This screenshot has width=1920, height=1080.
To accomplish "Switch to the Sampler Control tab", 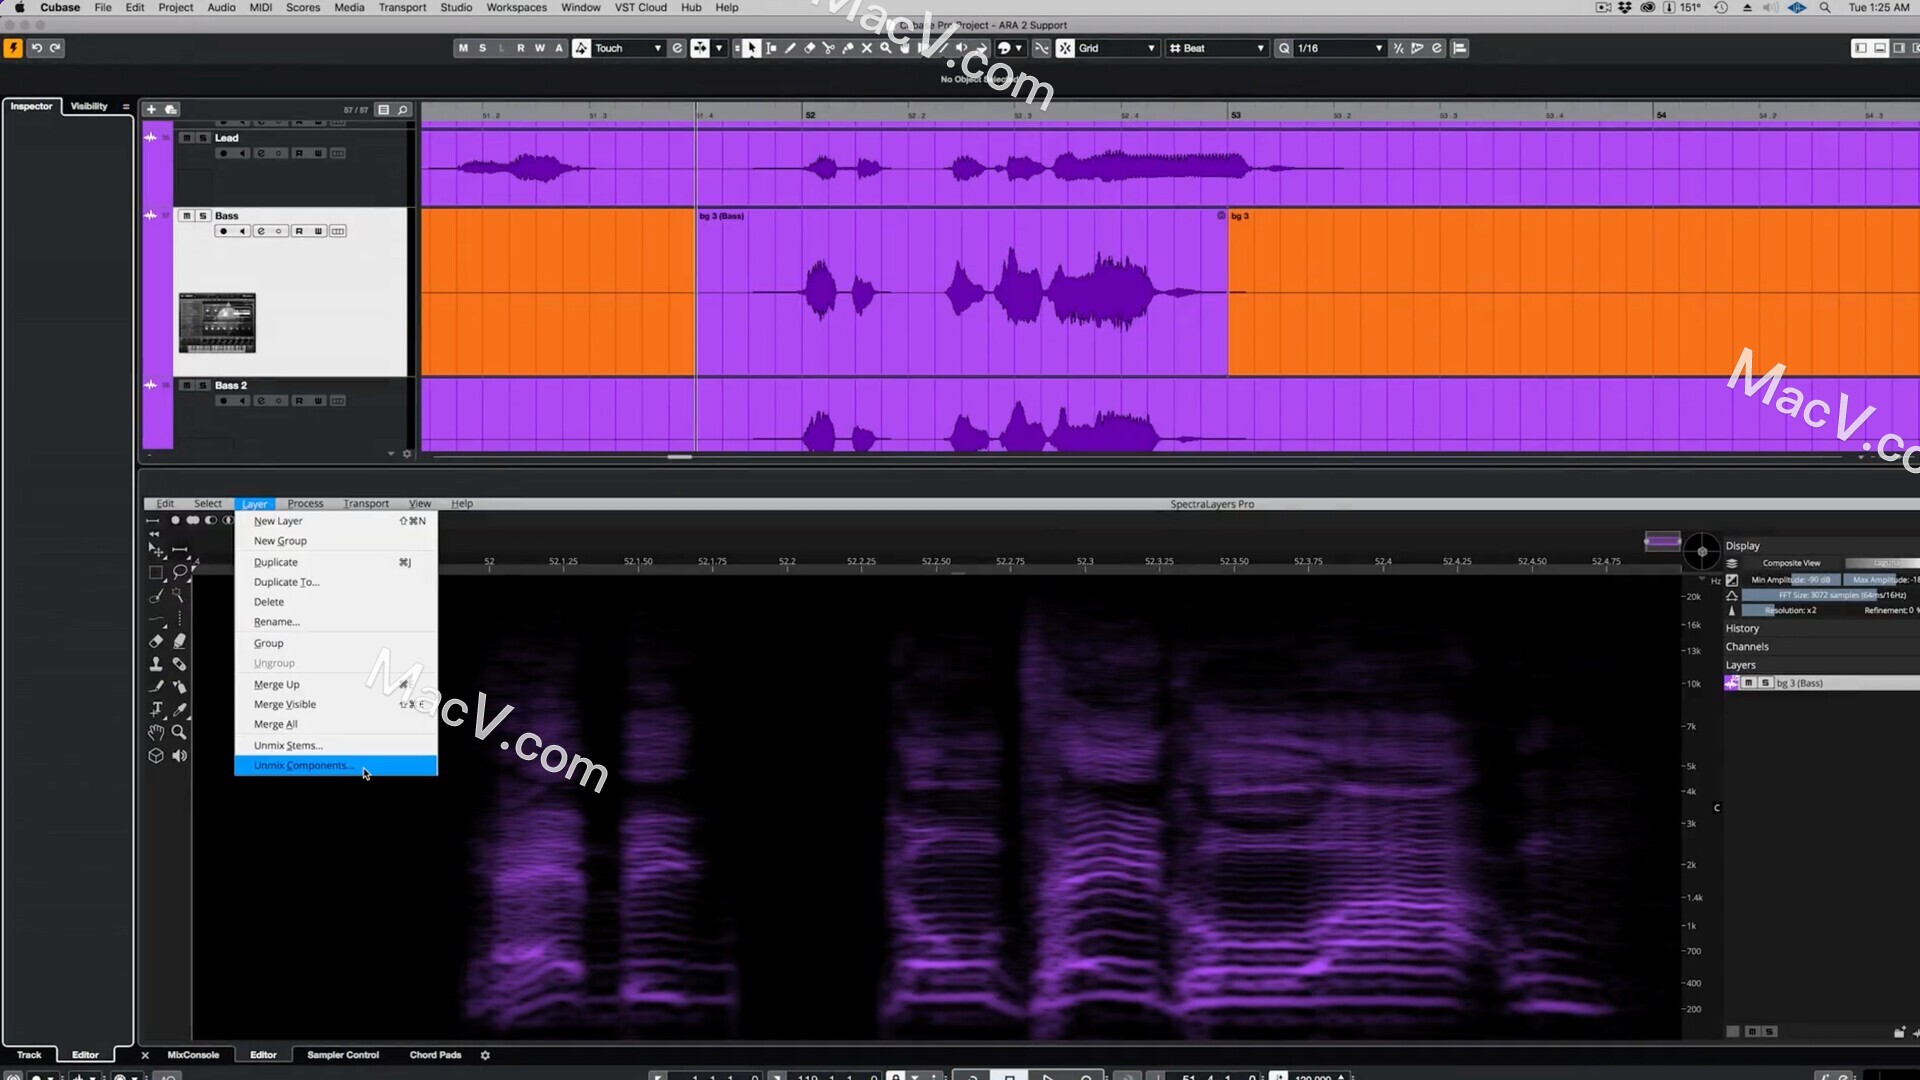I will point(343,1055).
